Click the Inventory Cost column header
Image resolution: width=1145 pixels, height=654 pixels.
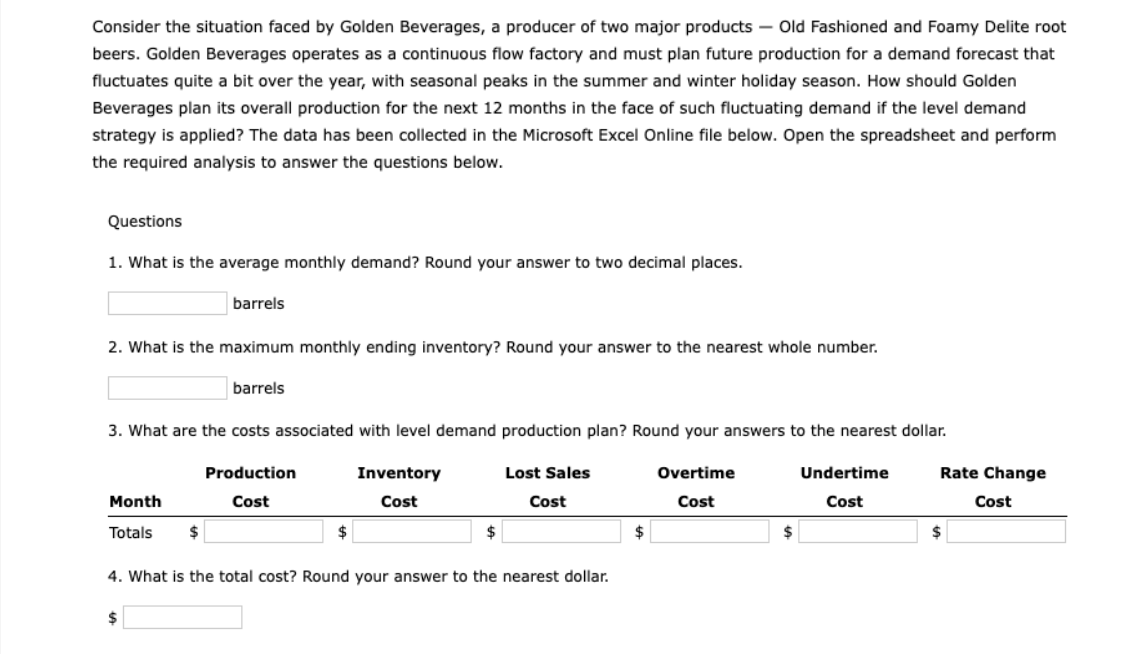pos(399,472)
